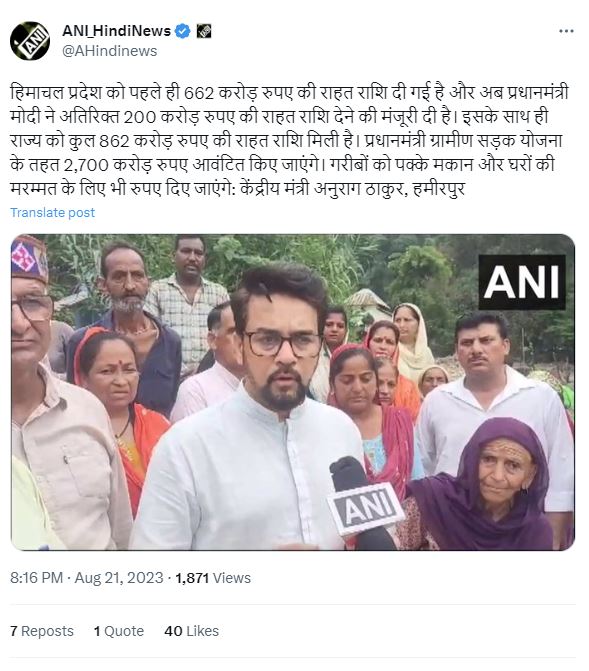
Task: Visit the @AHindinews handle link
Action: point(110,51)
